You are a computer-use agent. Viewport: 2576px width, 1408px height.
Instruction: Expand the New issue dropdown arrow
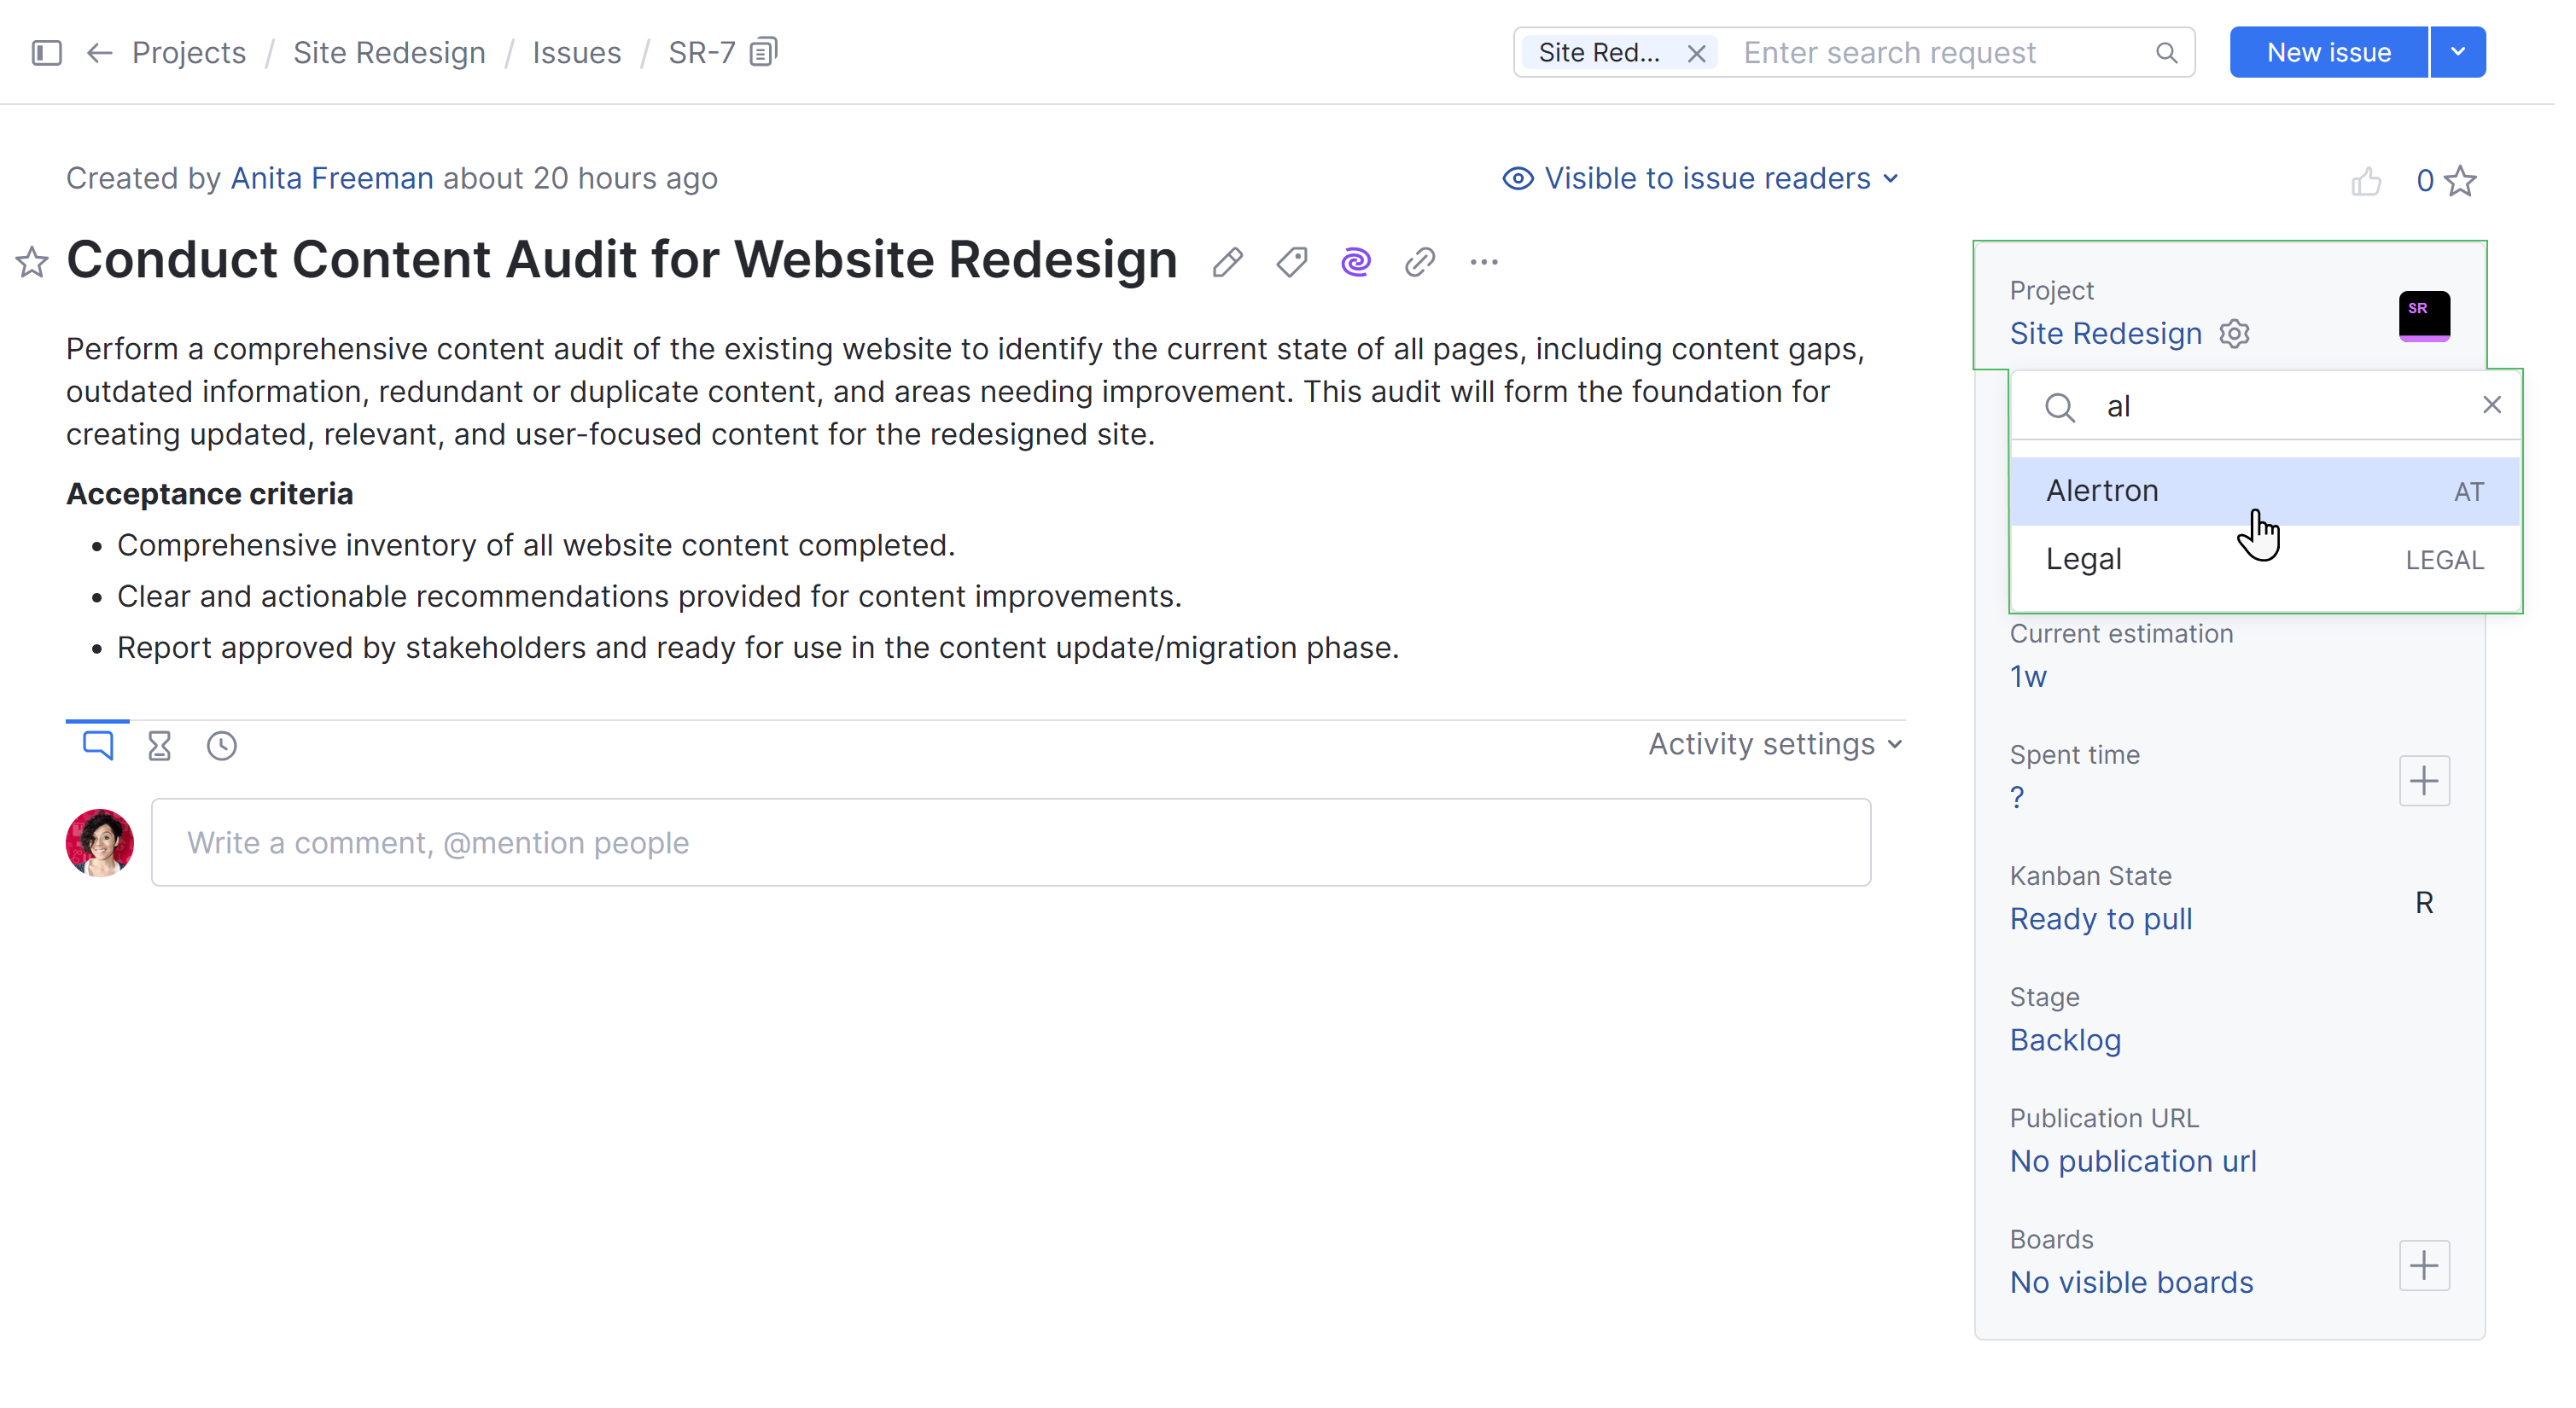tap(2457, 52)
